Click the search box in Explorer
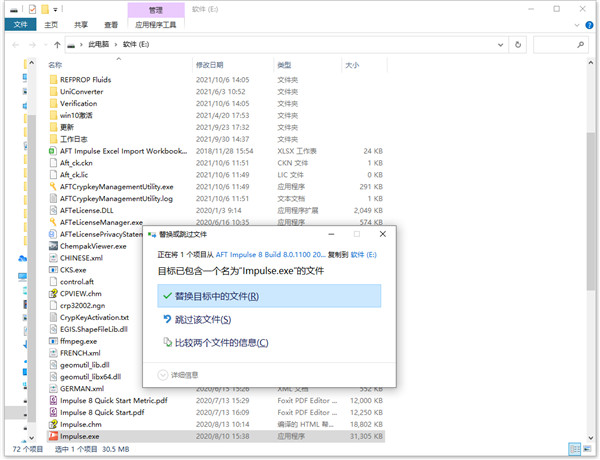This screenshot has height=460, width=600. click(x=560, y=45)
